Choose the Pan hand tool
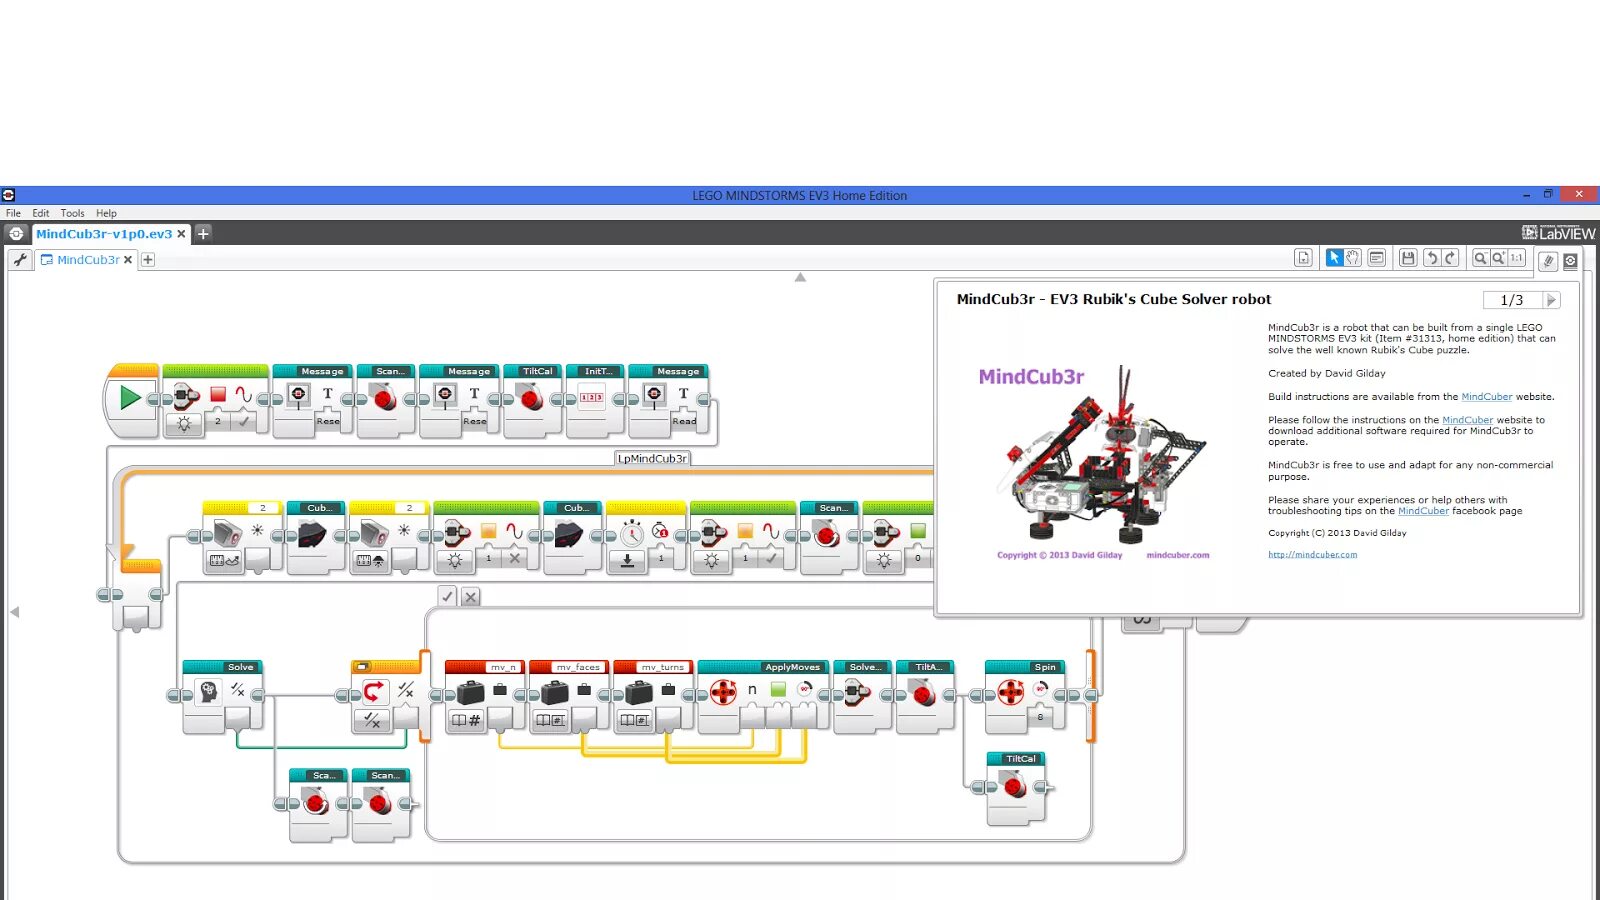The image size is (1600, 900). 1353,258
